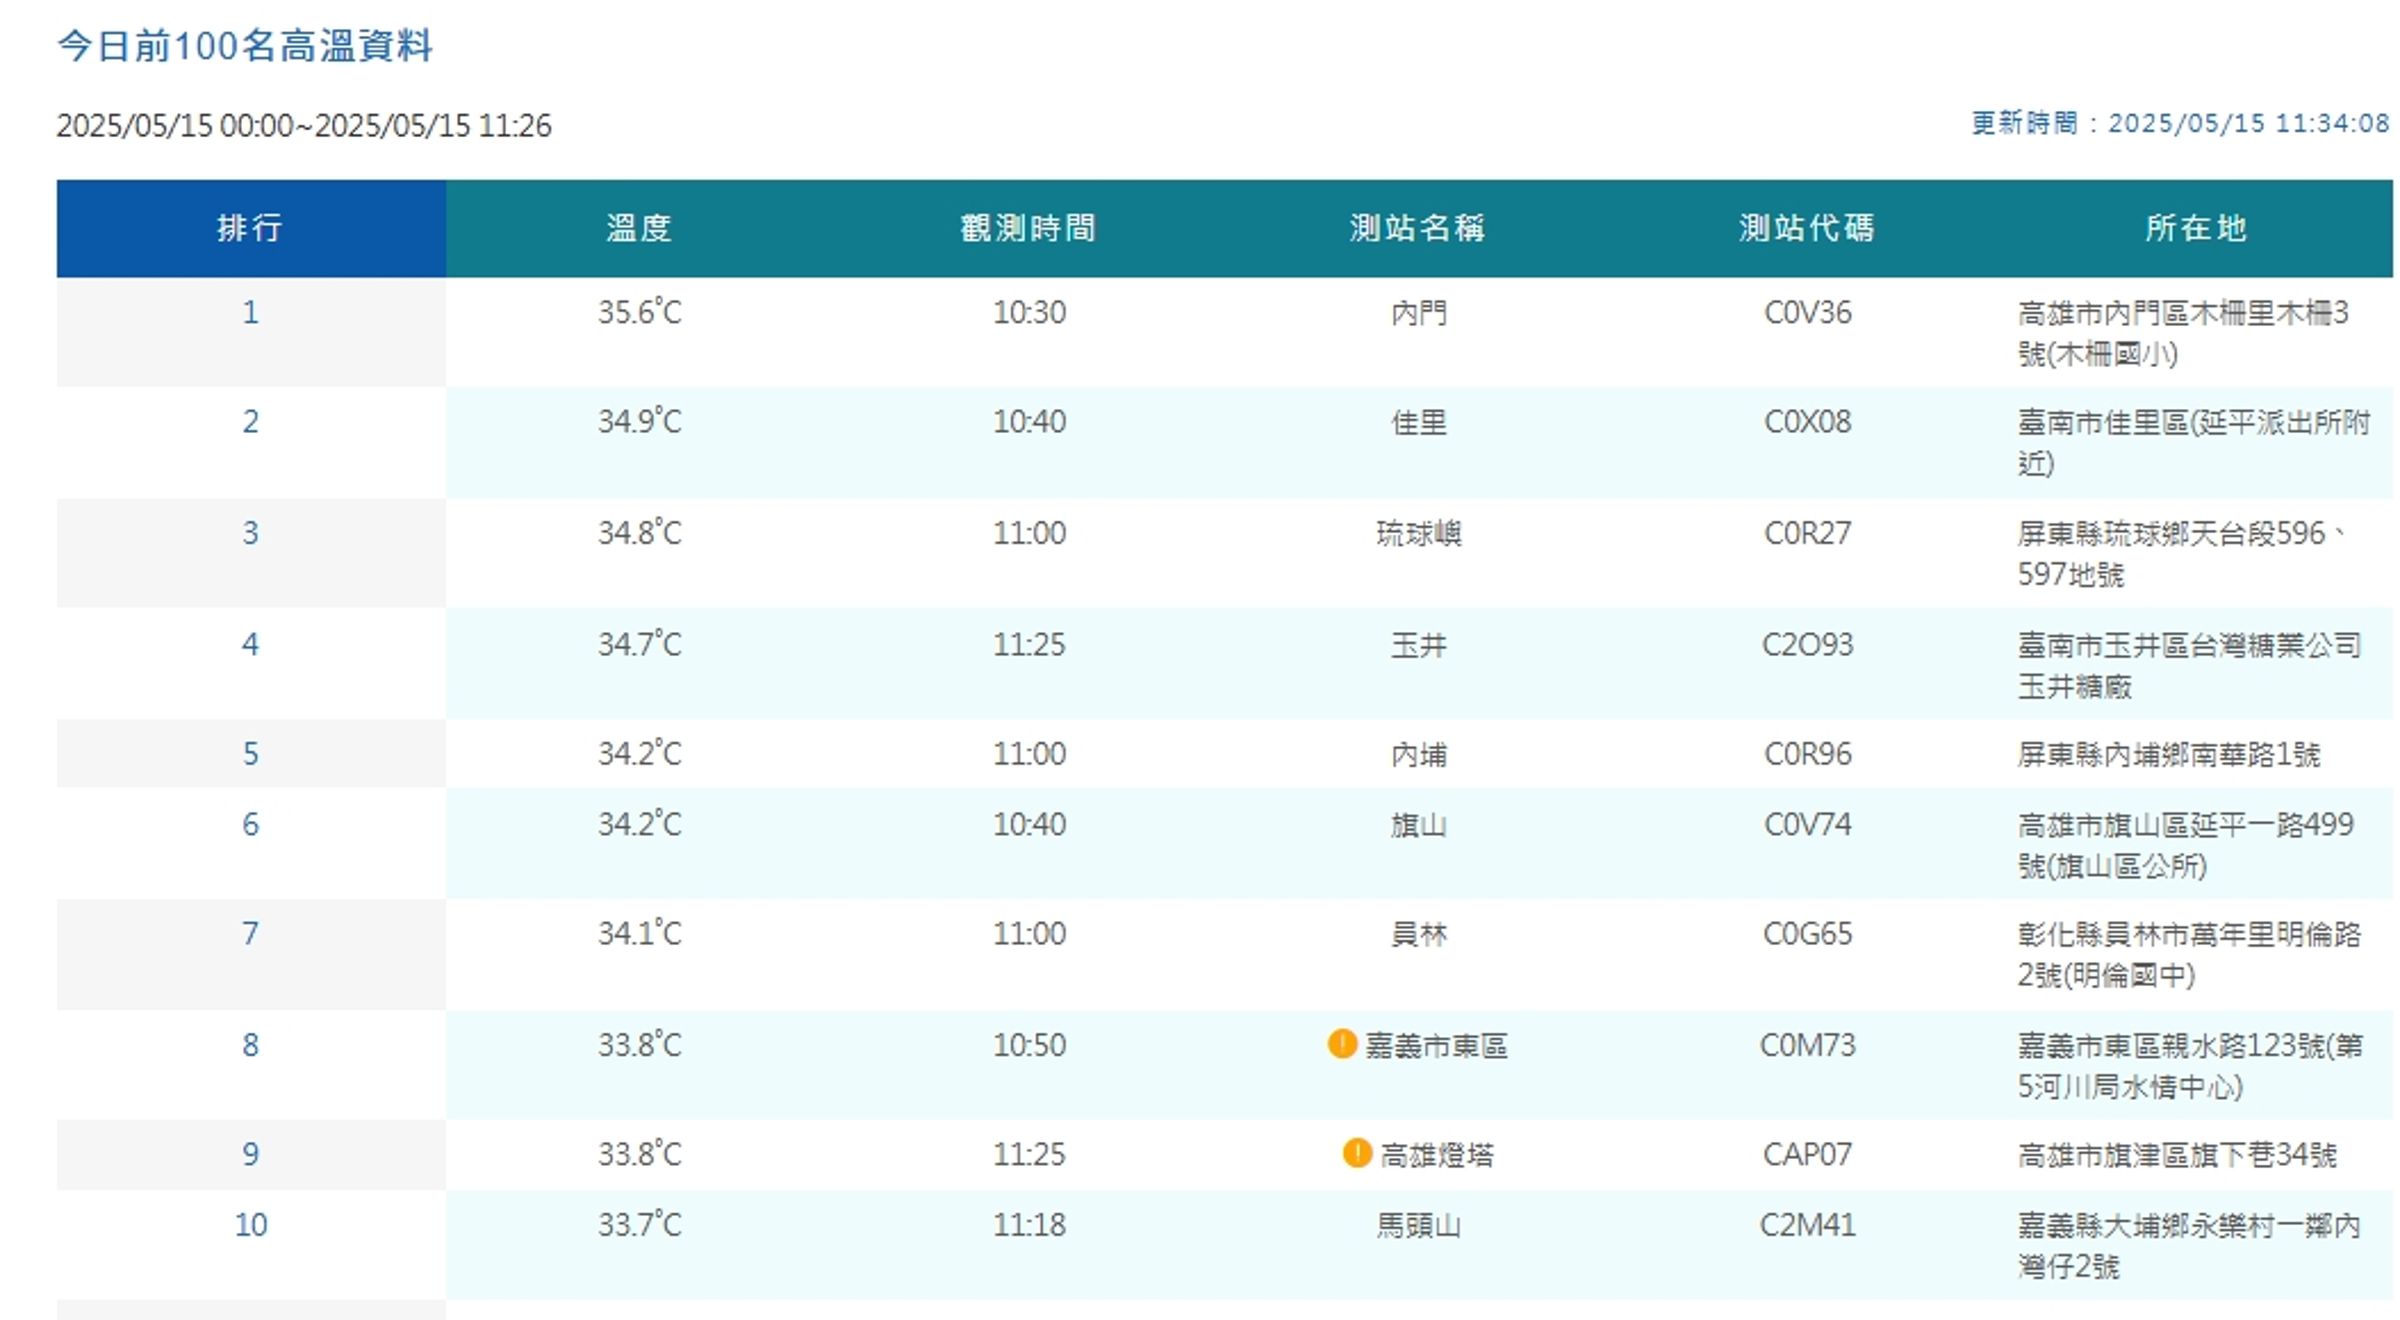
Task: Select station name 嘉義市東區
Action: (1436, 1045)
